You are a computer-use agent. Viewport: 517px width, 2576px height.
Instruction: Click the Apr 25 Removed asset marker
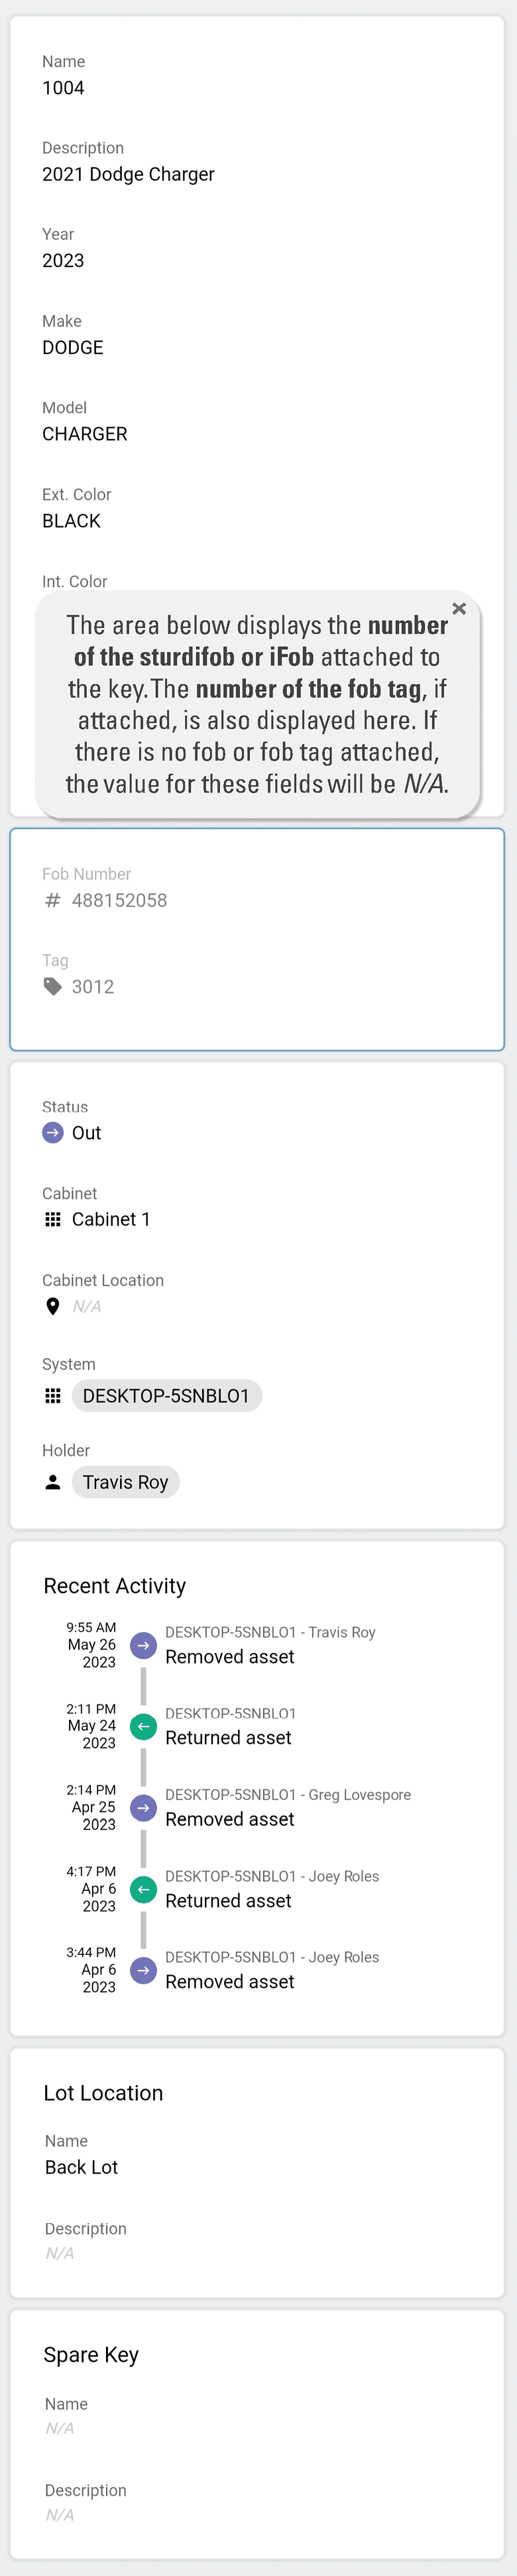144,1808
